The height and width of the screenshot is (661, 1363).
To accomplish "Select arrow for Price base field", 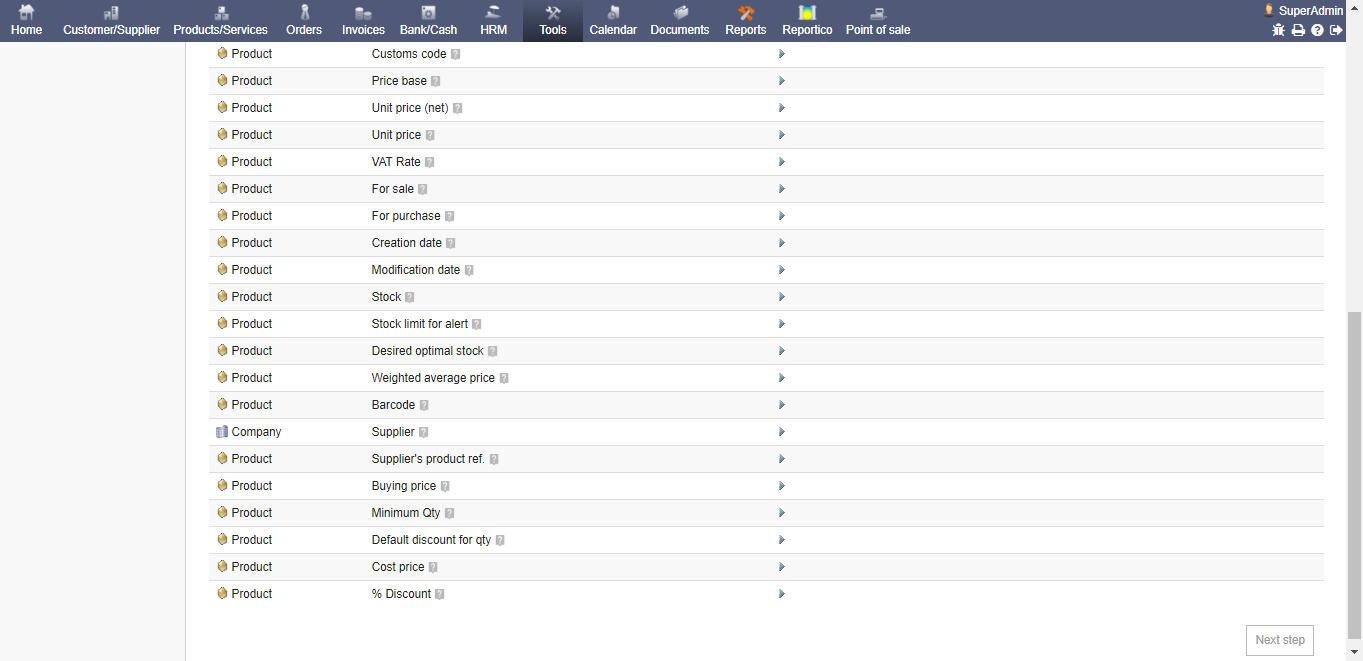I will 782,81.
